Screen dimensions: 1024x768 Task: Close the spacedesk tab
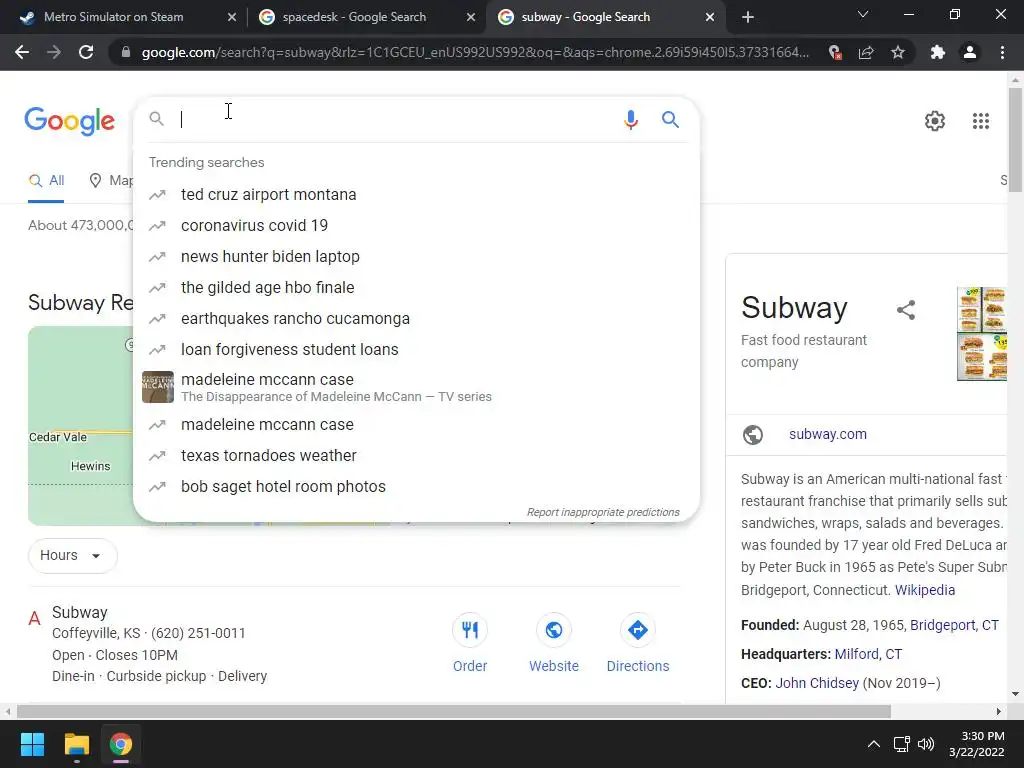[471, 17]
